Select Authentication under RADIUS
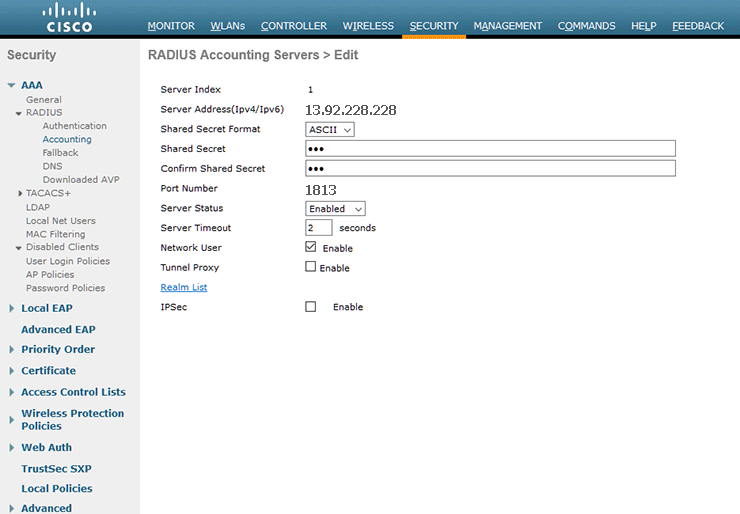Viewport: 740px width, 514px height. (x=74, y=126)
